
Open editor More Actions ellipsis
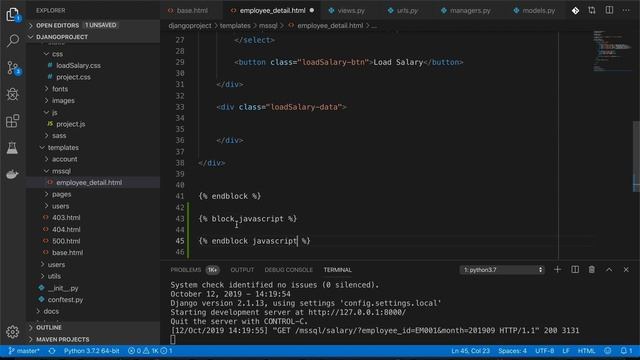tap(626, 10)
